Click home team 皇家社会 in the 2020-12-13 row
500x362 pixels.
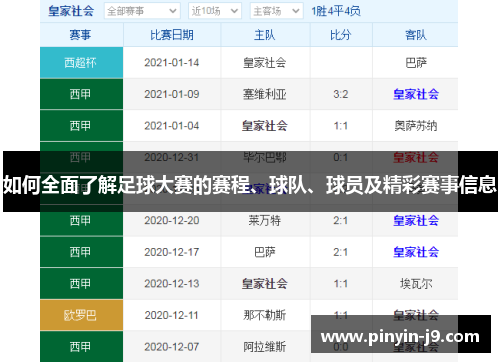click(265, 284)
